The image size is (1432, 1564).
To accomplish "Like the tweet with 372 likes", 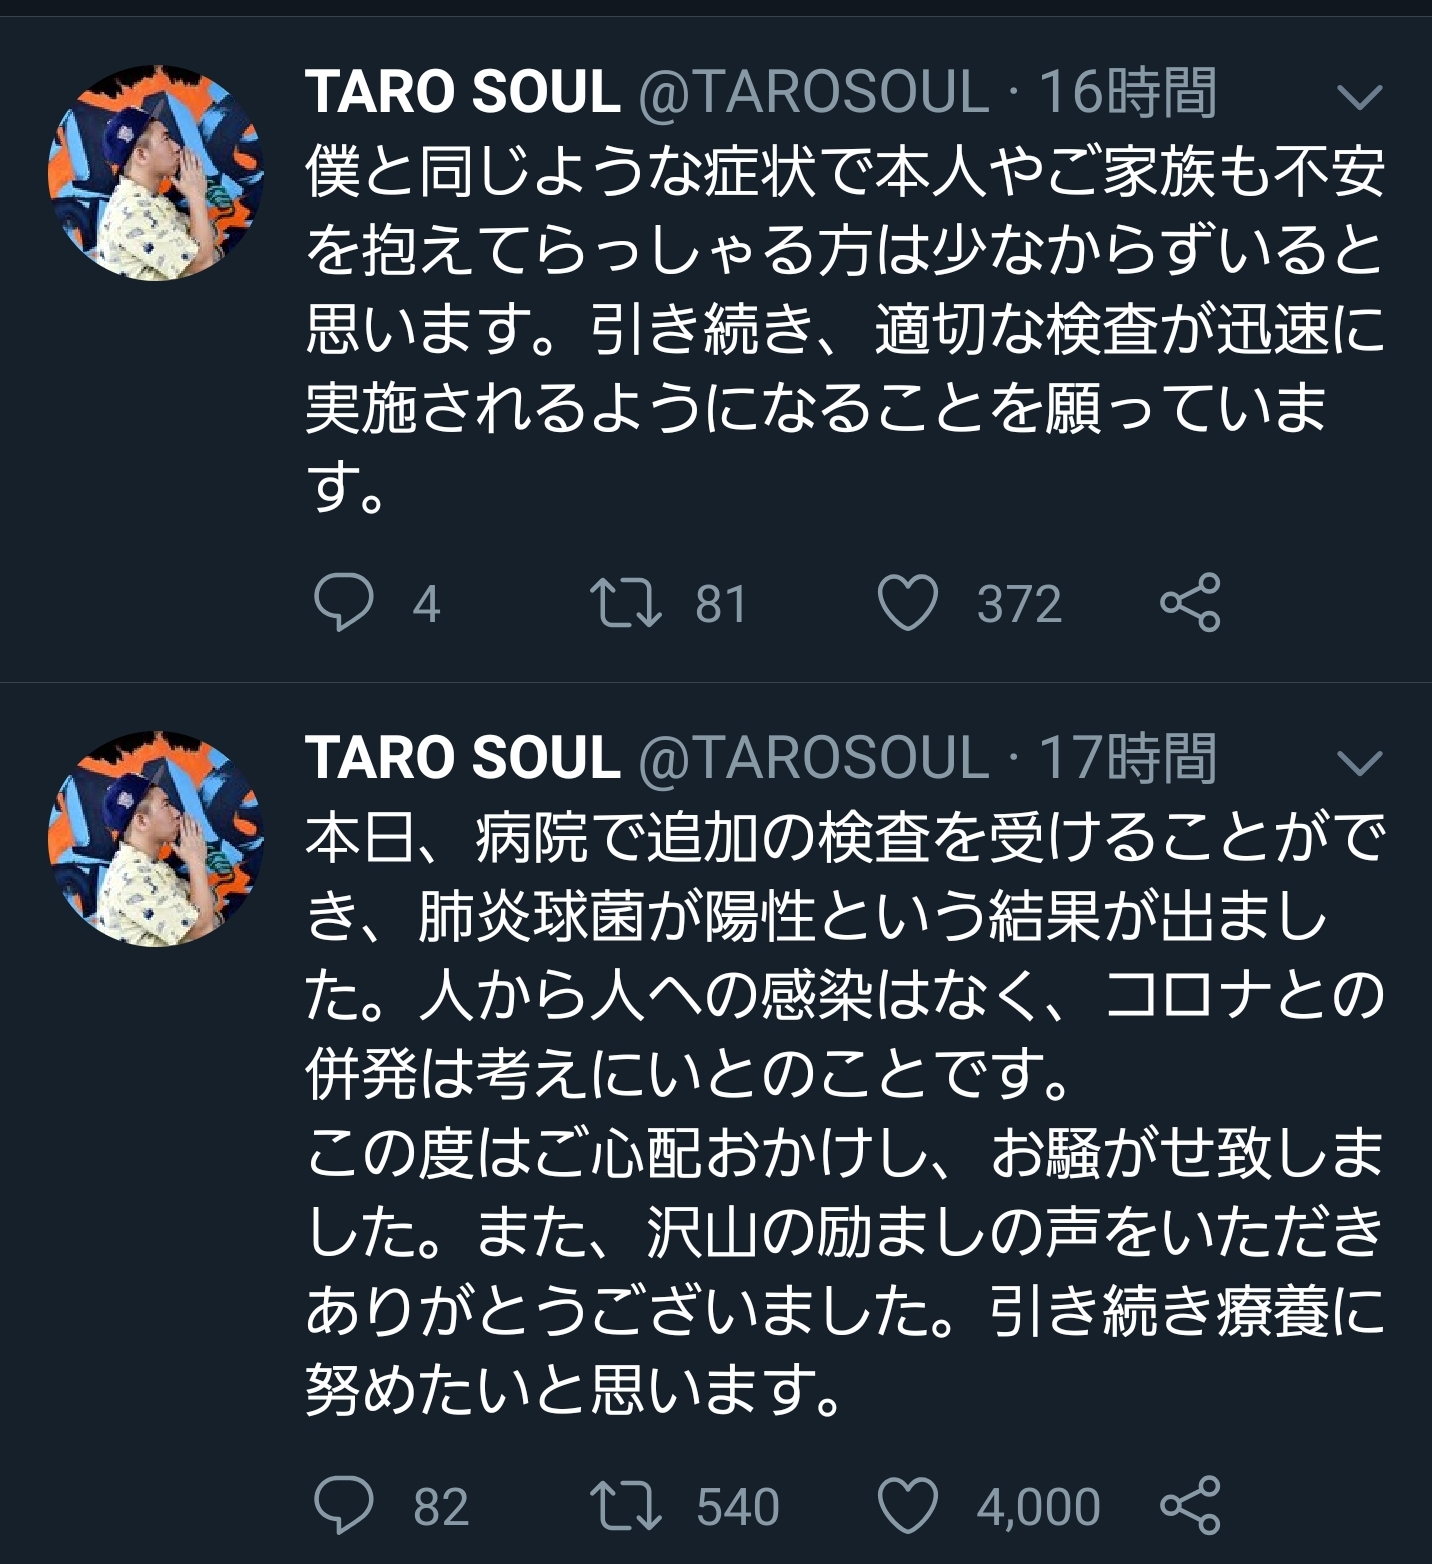I will click(907, 603).
